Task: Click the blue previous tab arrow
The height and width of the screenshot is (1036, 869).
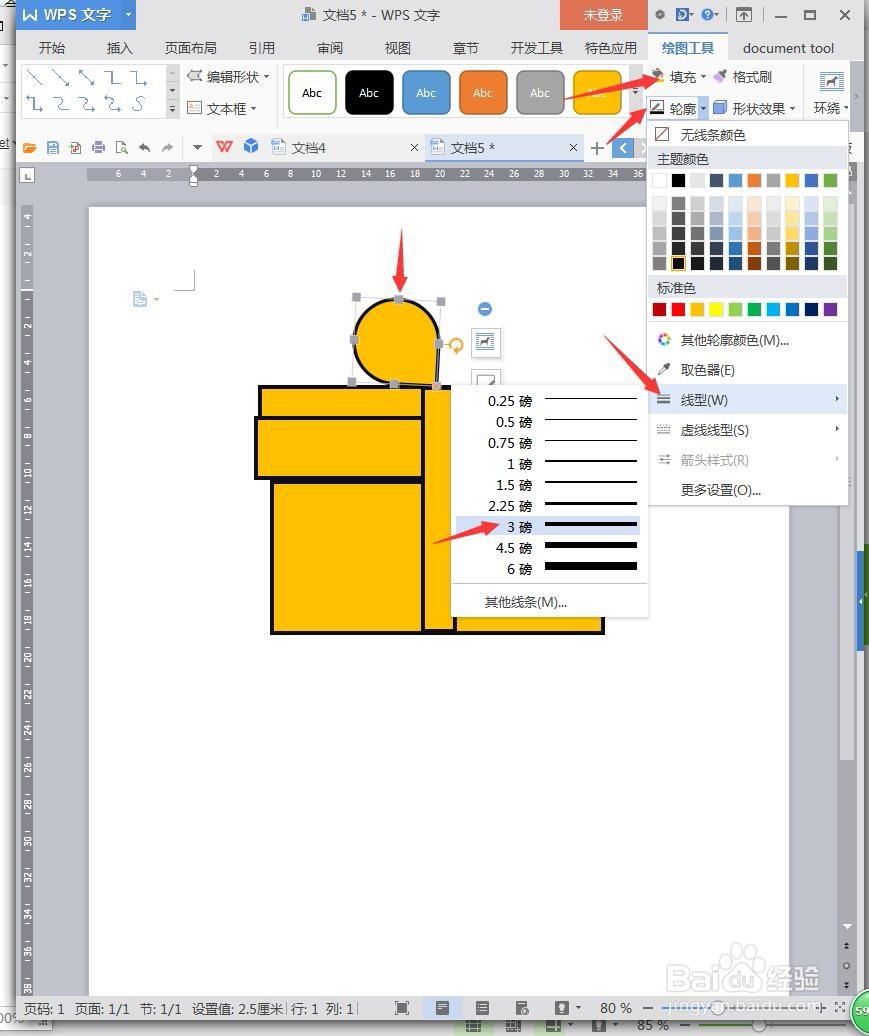Action: tap(623, 148)
